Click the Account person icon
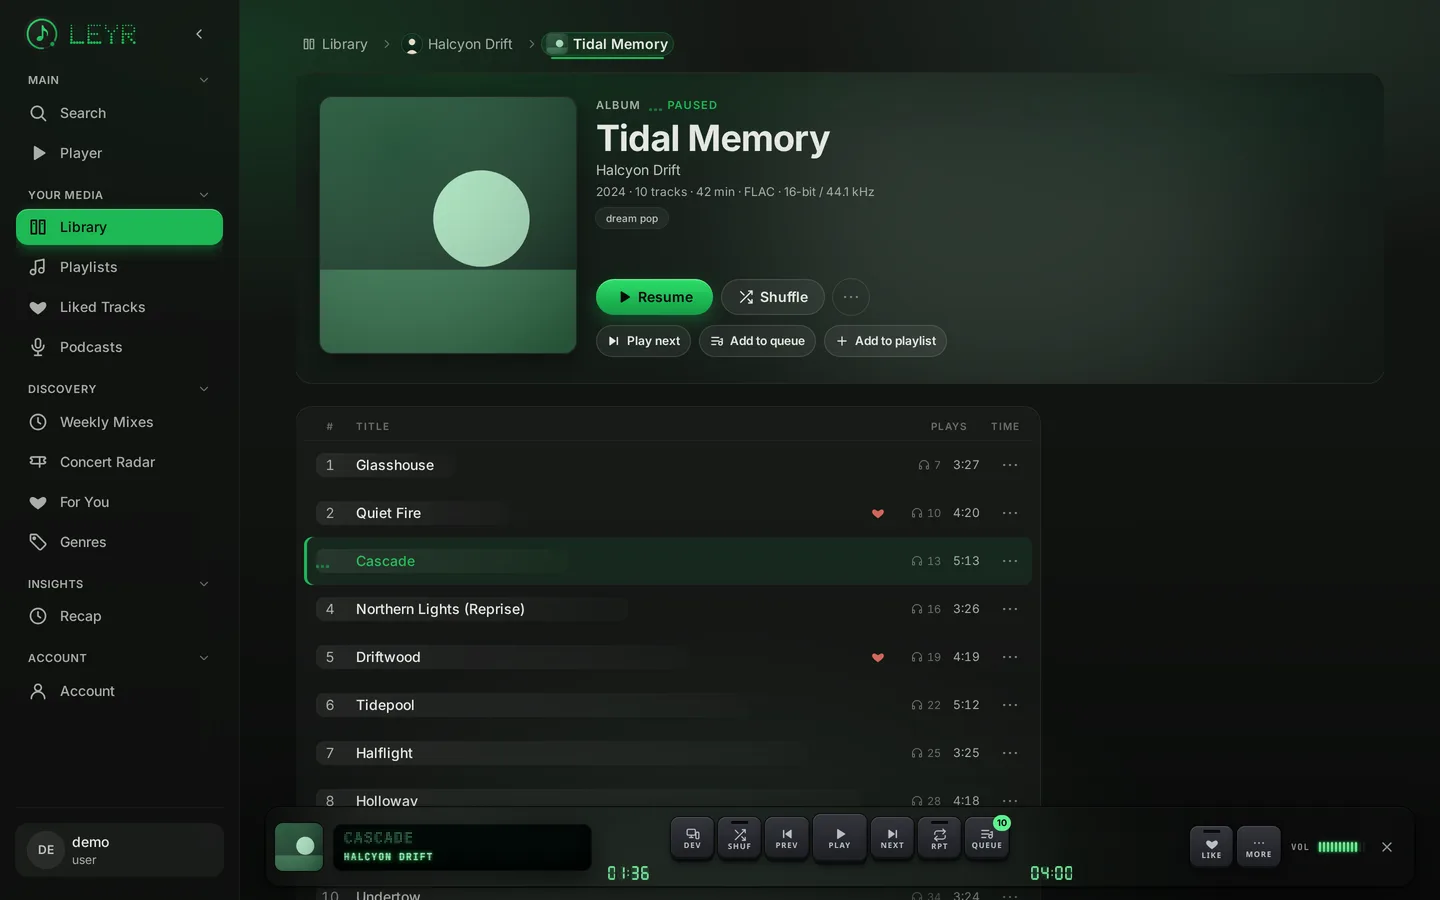The image size is (1440, 900). coord(38,691)
